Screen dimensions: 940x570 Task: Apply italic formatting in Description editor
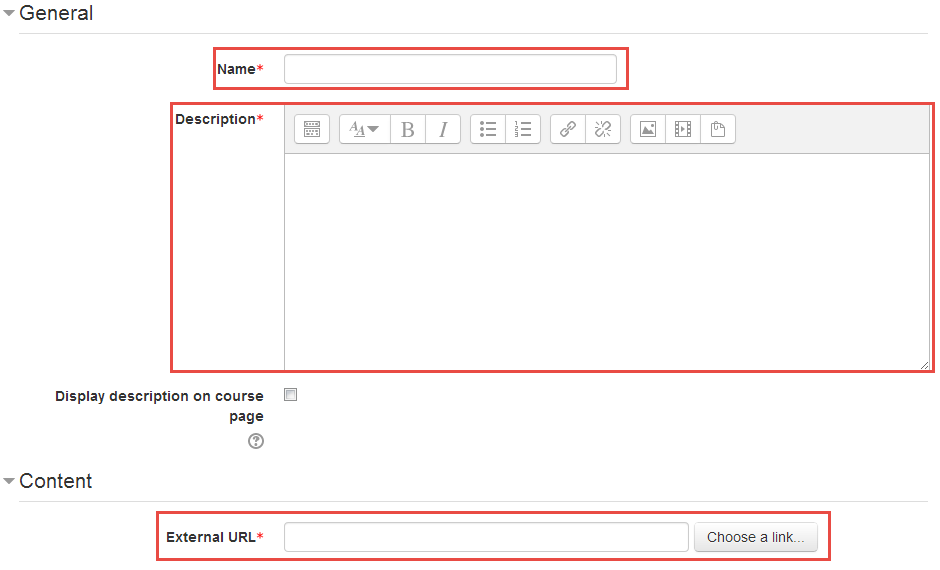tap(443, 129)
